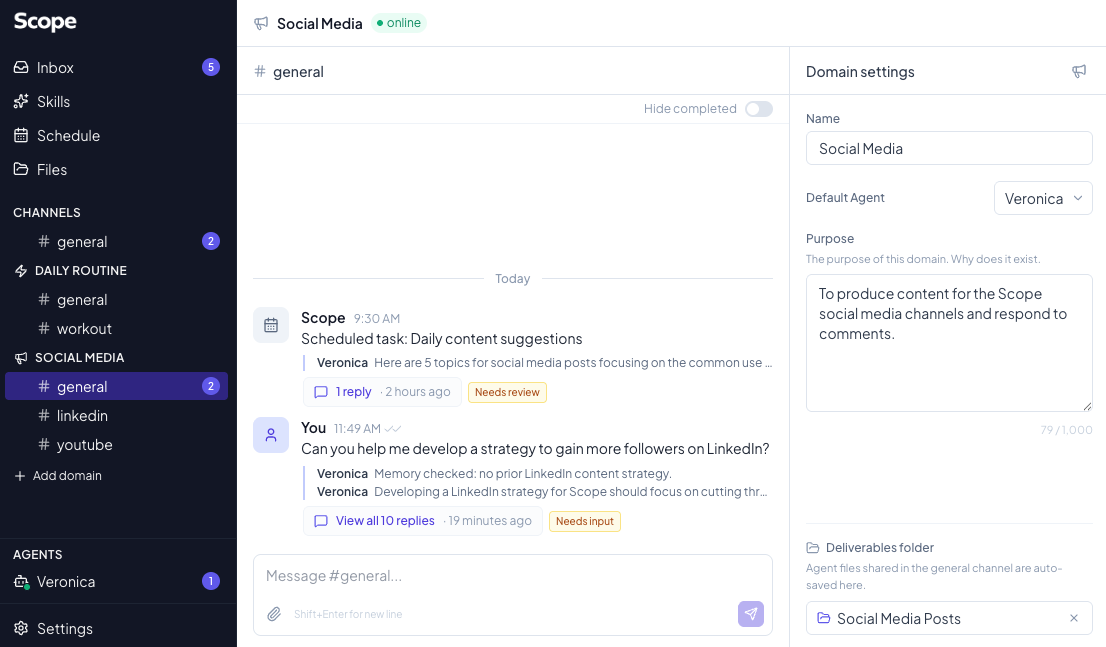Click Add domain
This screenshot has width=1106, height=647.
[58, 475]
